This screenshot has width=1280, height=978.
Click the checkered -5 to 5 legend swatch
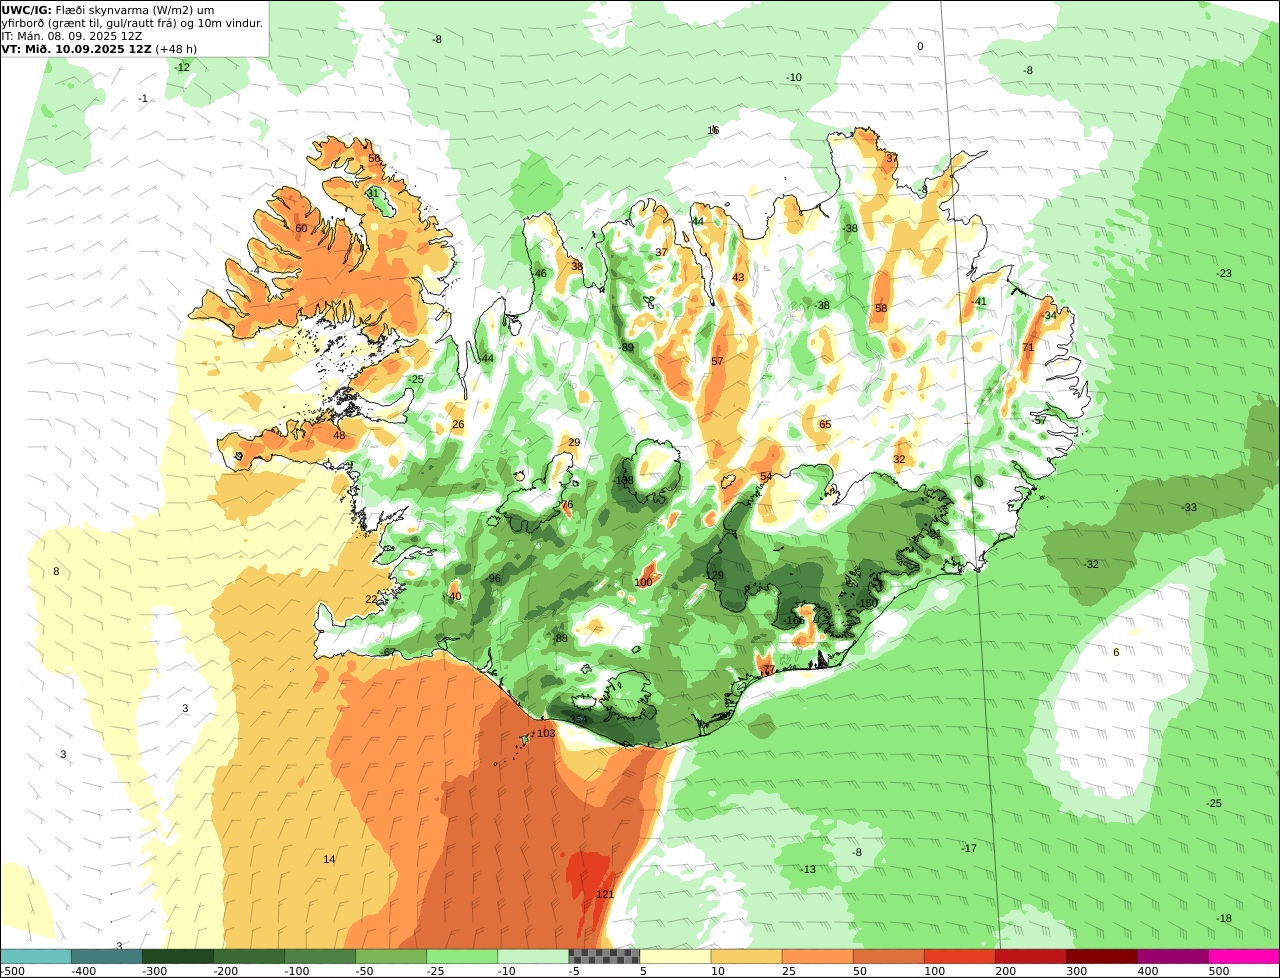604,957
